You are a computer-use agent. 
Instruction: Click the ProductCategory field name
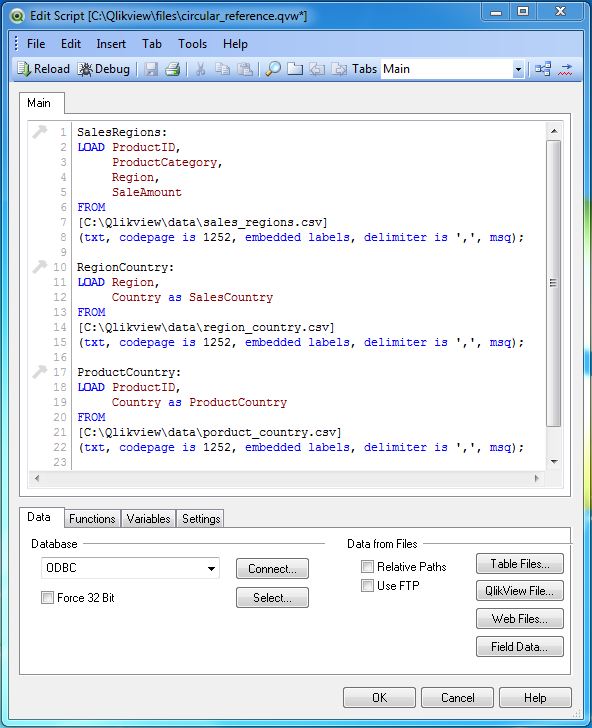click(165, 162)
